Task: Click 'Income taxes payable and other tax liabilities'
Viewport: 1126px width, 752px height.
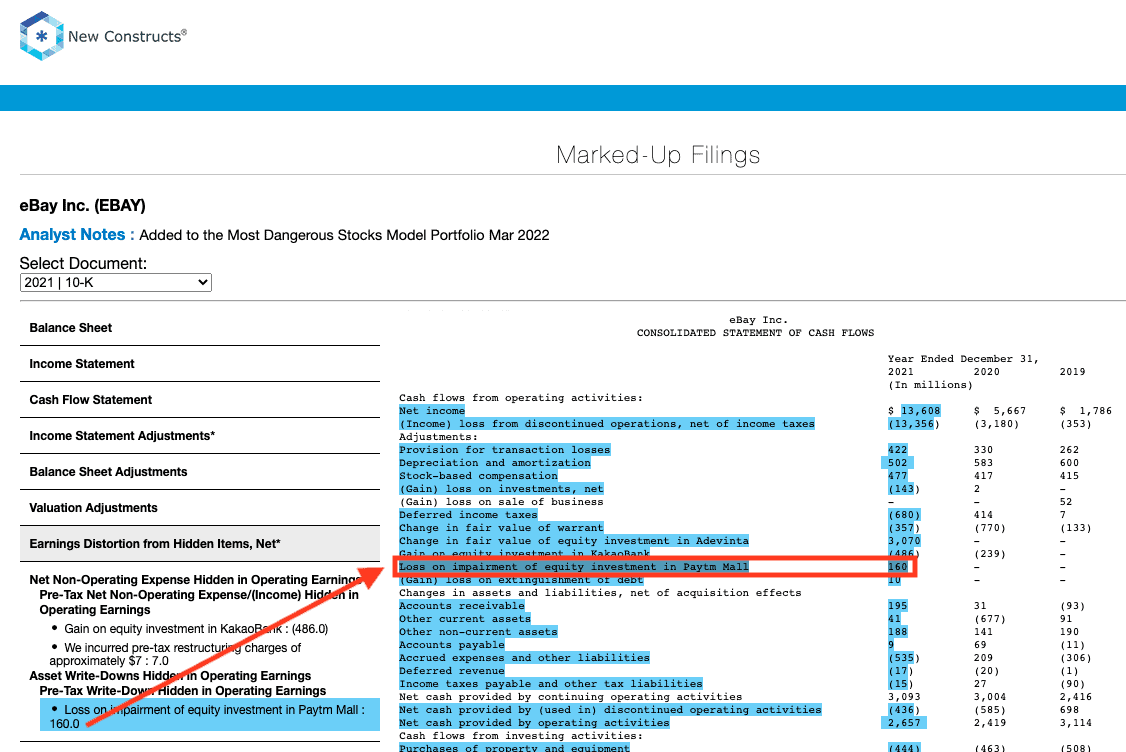Action: 551,684
